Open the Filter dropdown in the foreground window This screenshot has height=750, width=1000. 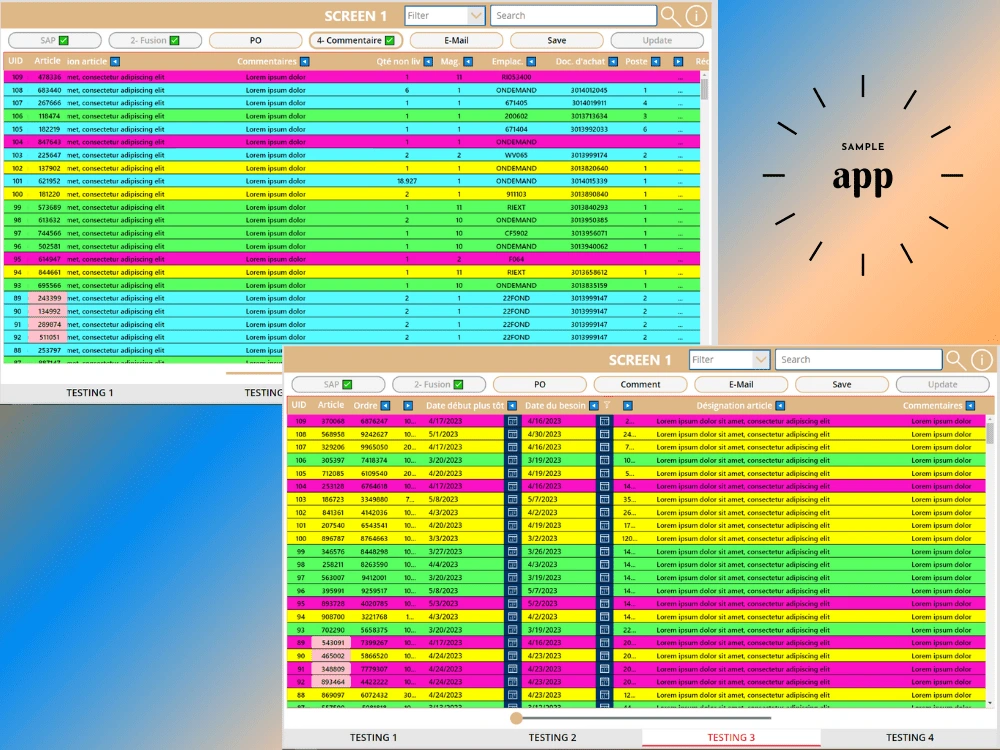click(761, 360)
